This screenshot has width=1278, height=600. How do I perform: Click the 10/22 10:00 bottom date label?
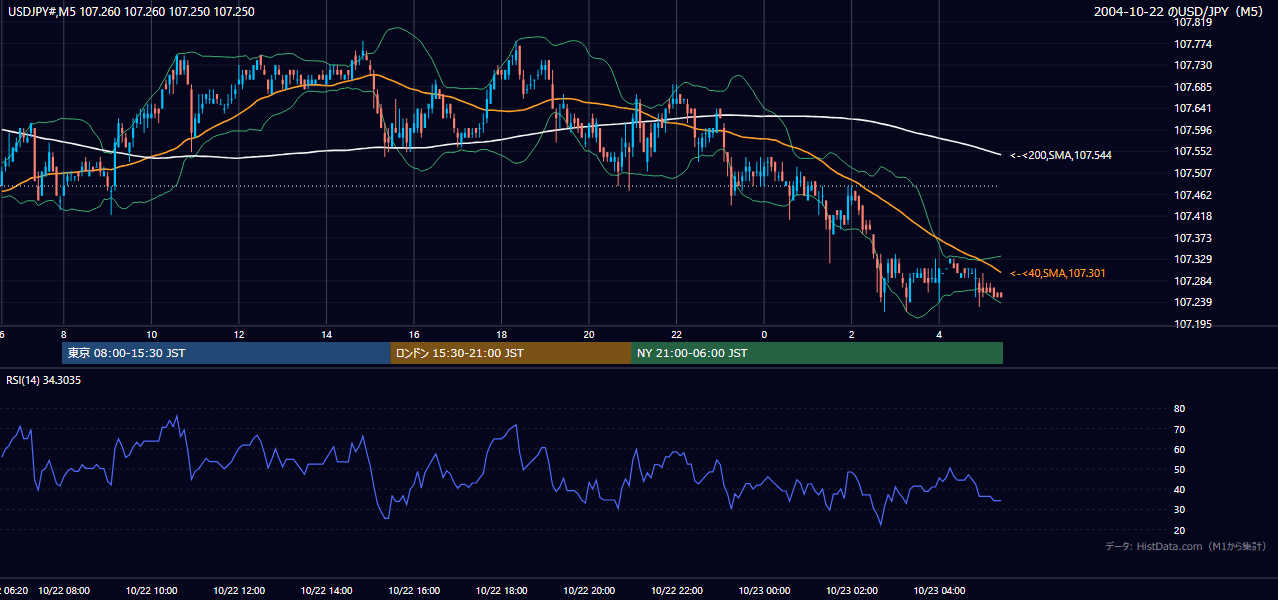[x=152, y=591]
